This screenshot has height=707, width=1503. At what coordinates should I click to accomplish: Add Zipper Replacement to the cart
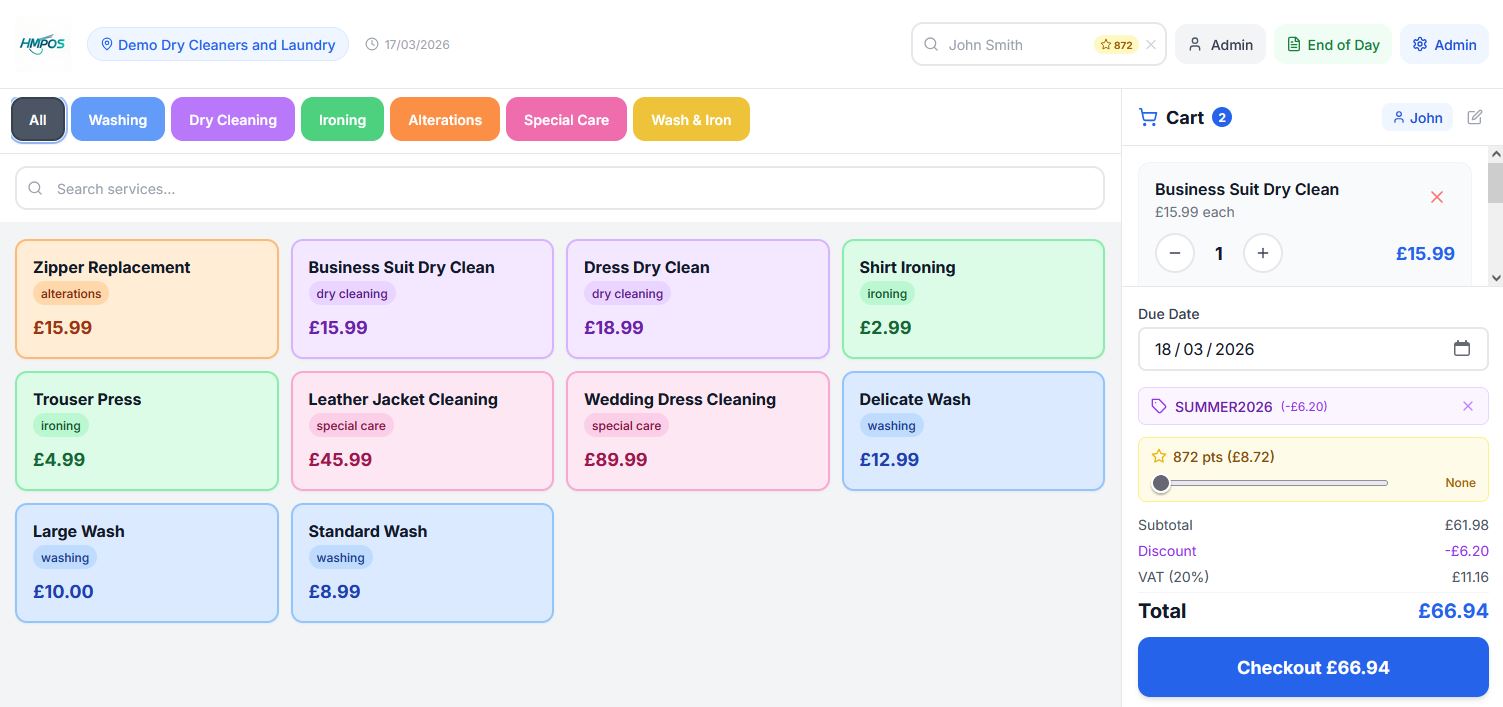[x=147, y=299]
